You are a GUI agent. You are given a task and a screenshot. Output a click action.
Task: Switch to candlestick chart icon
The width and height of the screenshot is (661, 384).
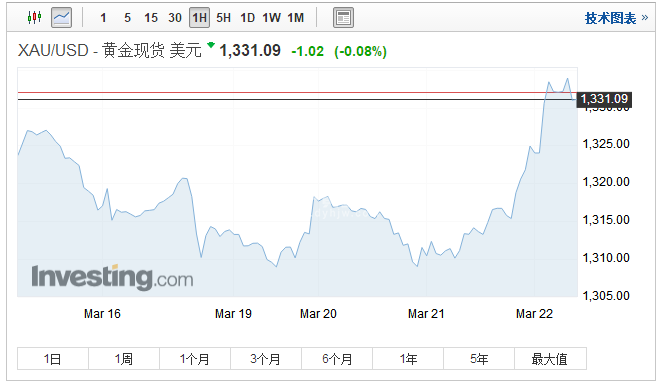tap(34, 18)
